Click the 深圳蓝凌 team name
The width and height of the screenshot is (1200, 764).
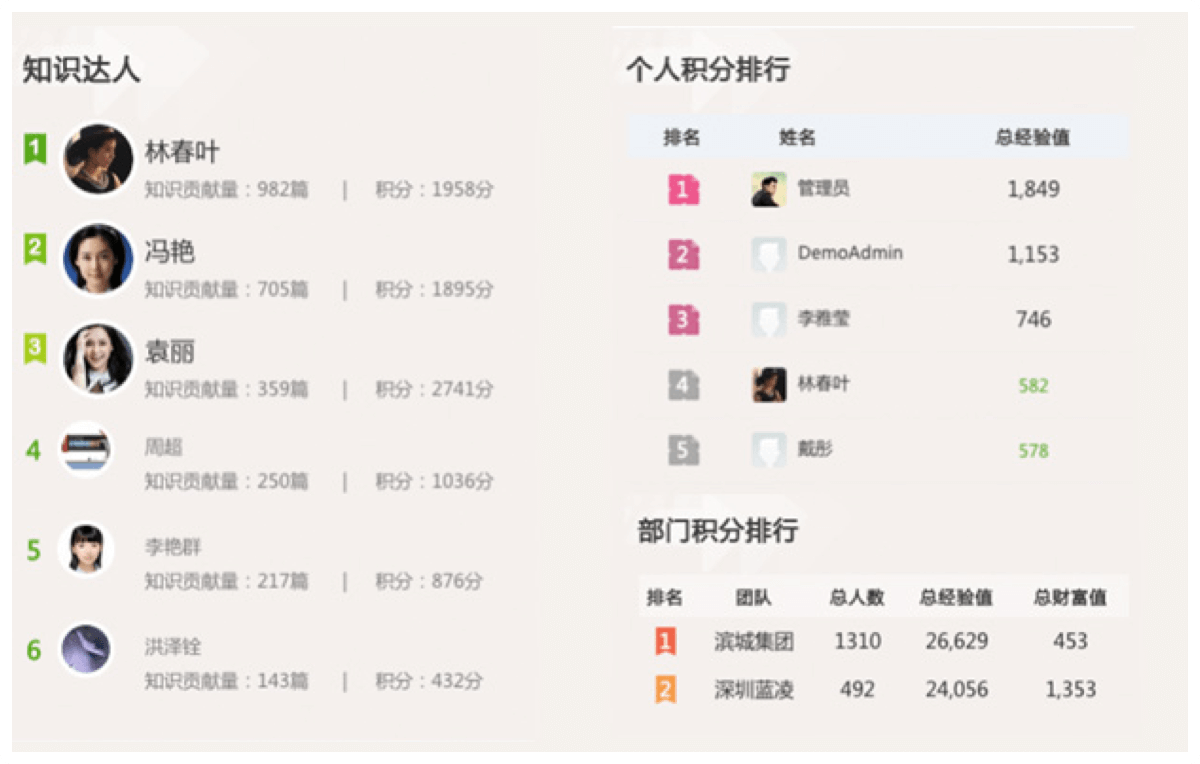tap(754, 689)
